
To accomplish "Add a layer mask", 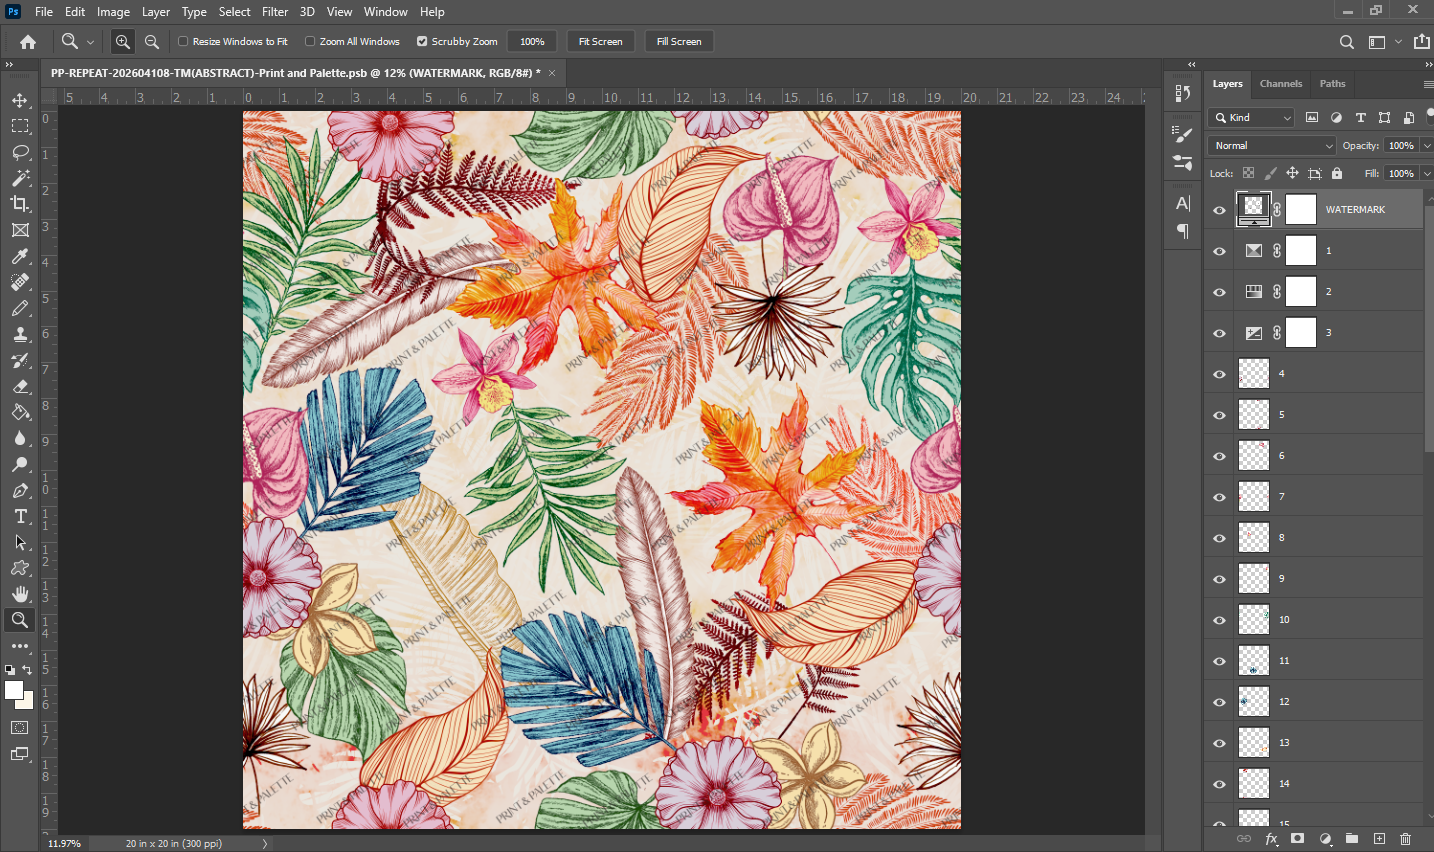I will click(x=1298, y=839).
